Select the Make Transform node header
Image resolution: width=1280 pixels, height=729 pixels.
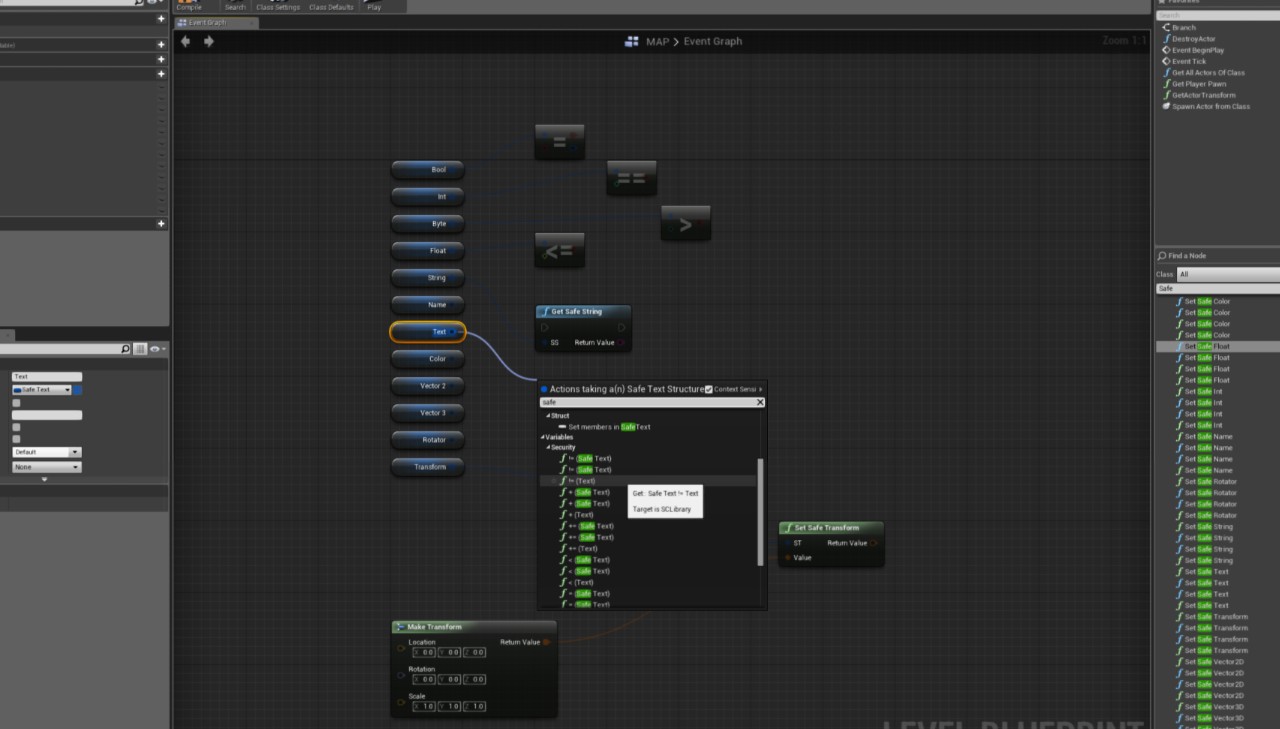(x=474, y=627)
